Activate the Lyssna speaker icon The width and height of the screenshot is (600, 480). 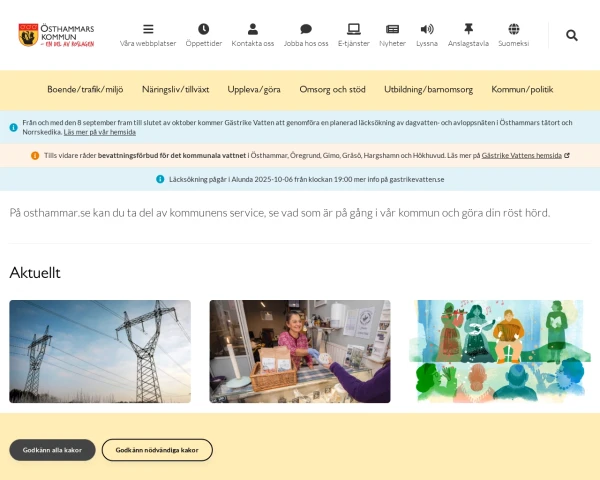427,29
